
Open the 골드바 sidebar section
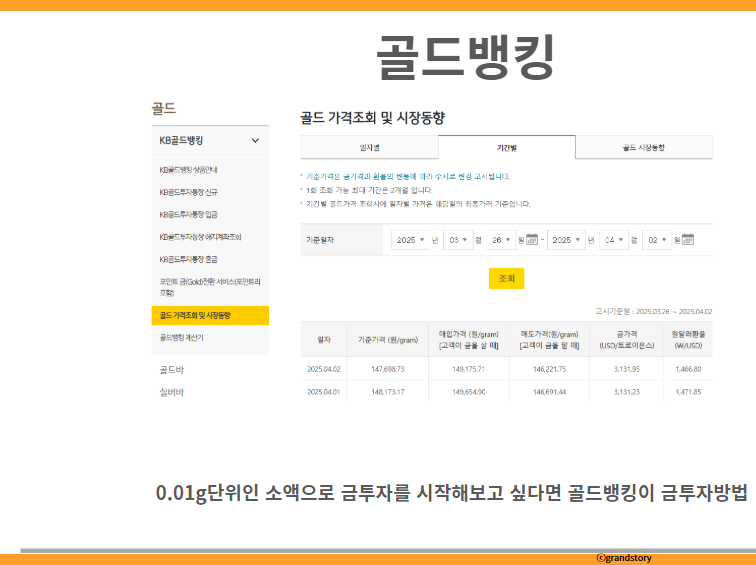172,370
